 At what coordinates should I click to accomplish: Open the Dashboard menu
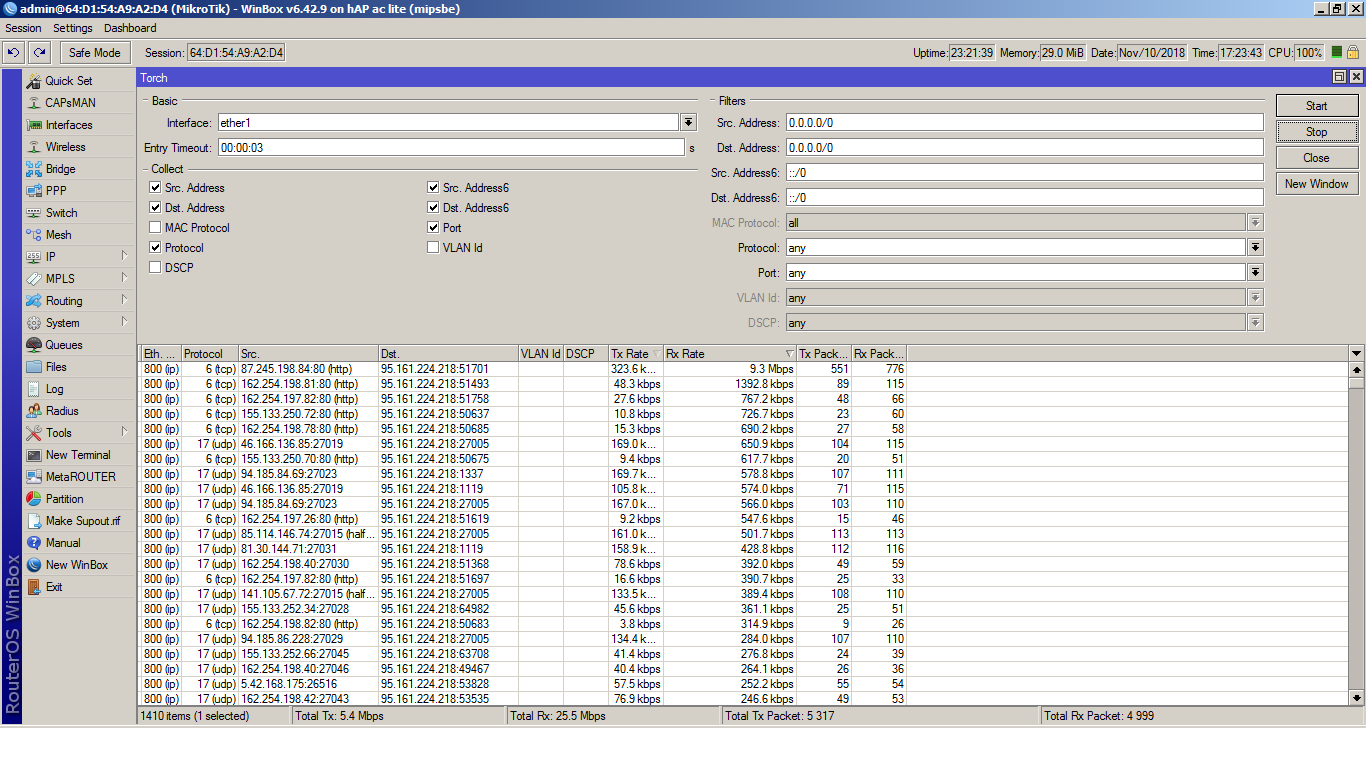click(x=130, y=28)
